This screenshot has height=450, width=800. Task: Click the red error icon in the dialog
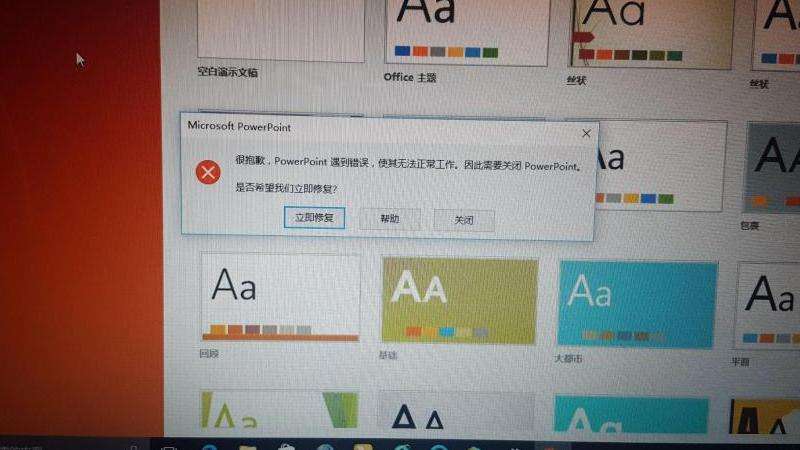208,173
